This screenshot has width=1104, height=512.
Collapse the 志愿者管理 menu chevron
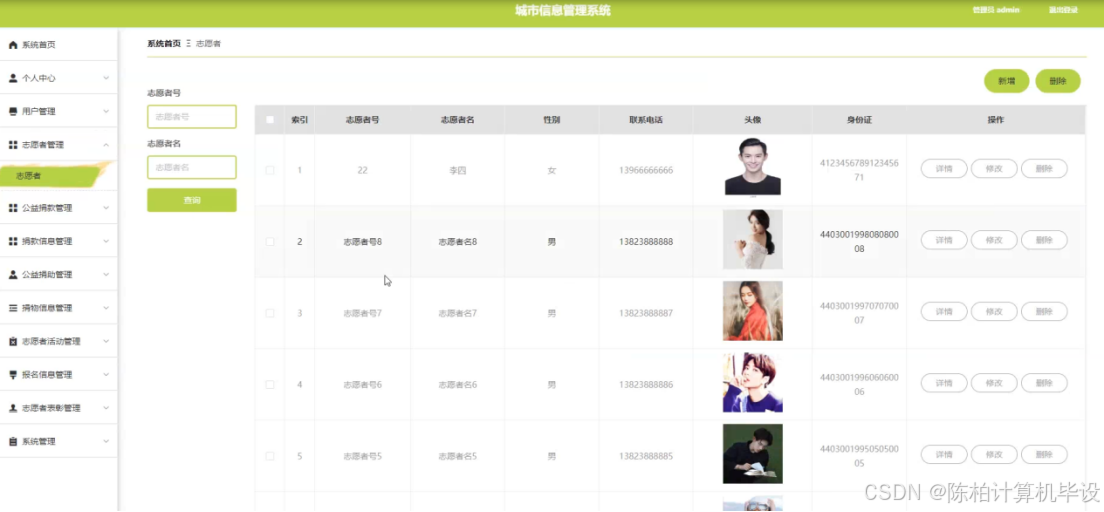[x=106, y=145]
